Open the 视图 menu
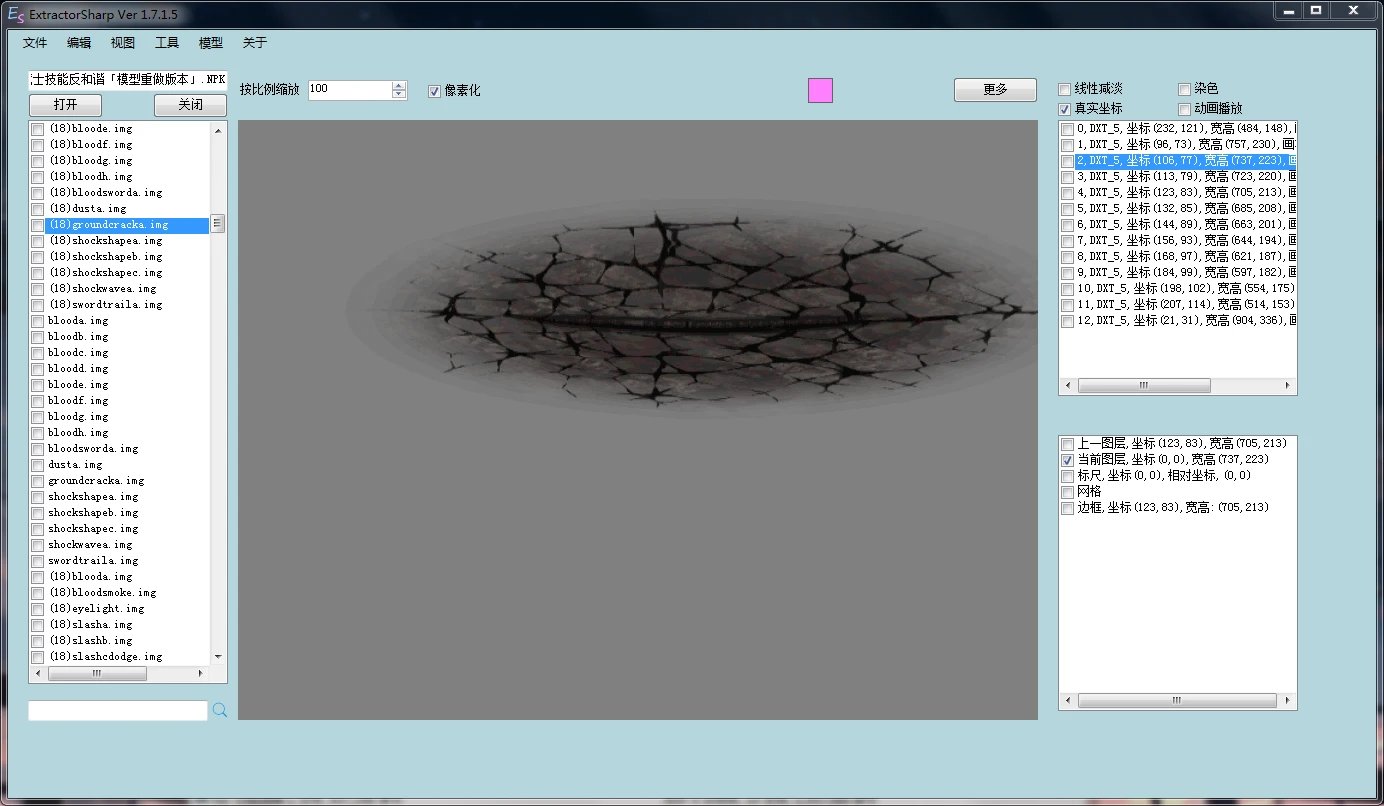The height and width of the screenshot is (806, 1384). coord(123,43)
